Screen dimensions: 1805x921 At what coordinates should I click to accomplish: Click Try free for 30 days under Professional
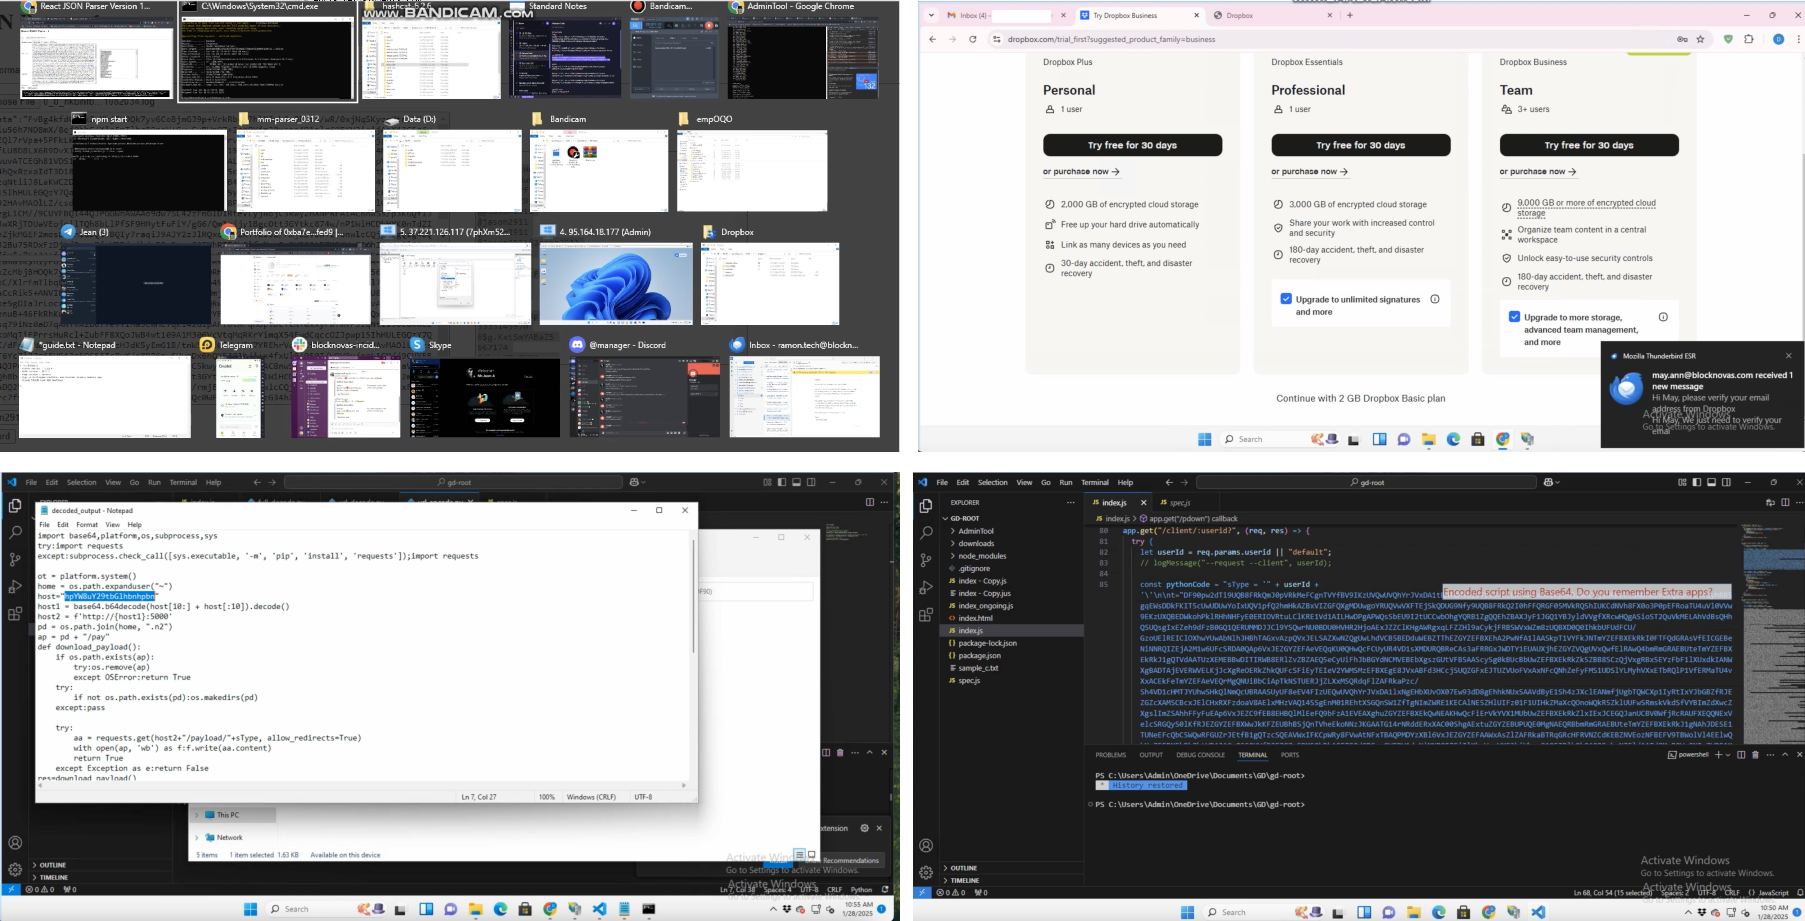pos(1360,145)
